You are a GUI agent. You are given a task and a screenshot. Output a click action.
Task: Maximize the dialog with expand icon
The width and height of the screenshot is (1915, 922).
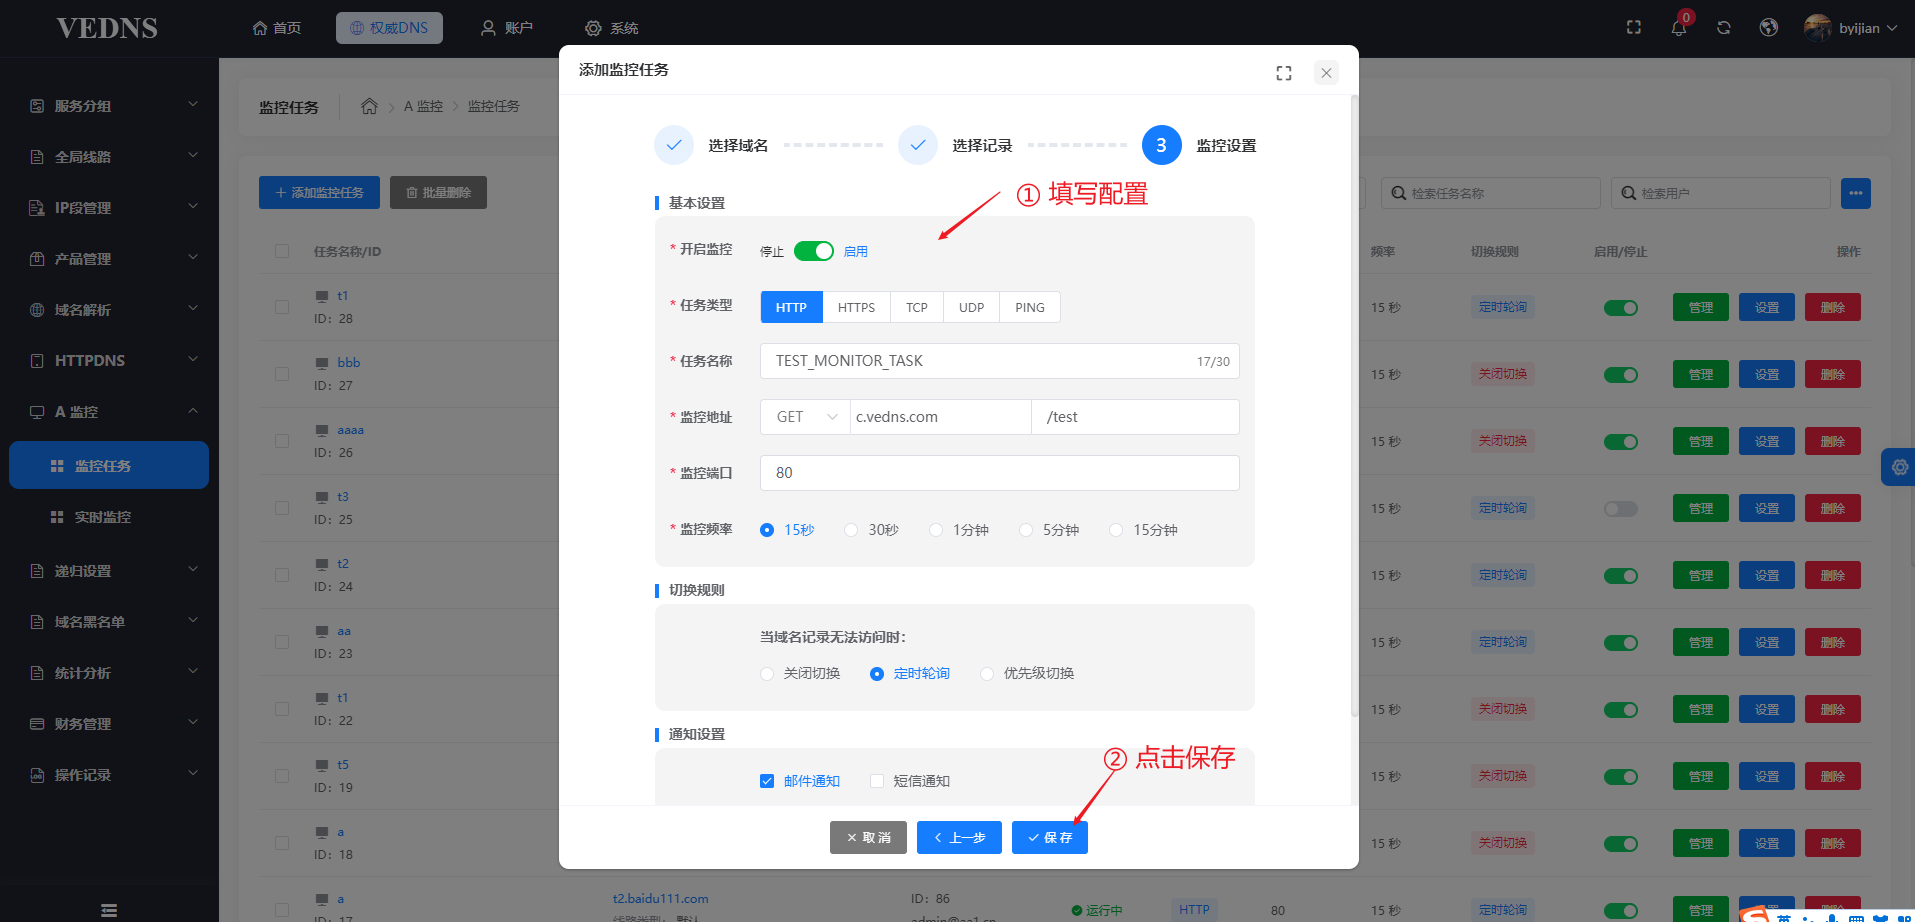1284,73
